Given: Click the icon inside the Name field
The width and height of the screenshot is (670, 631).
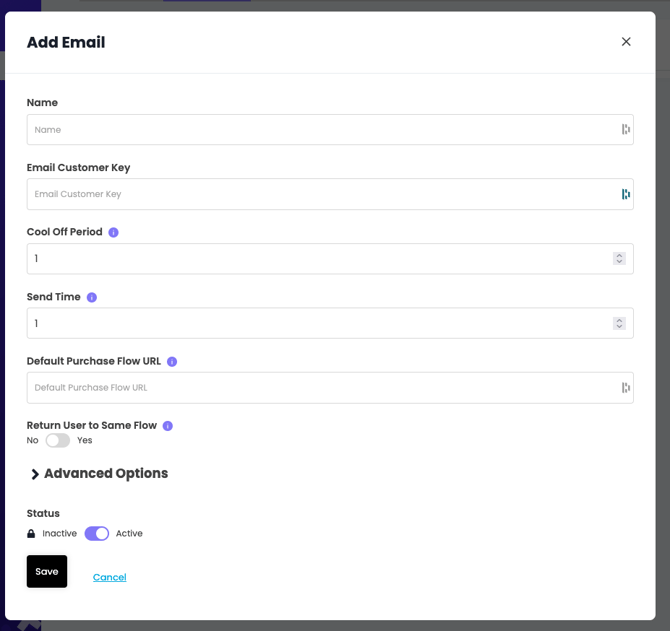Looking at the screenshot, I should click(625, 130).
